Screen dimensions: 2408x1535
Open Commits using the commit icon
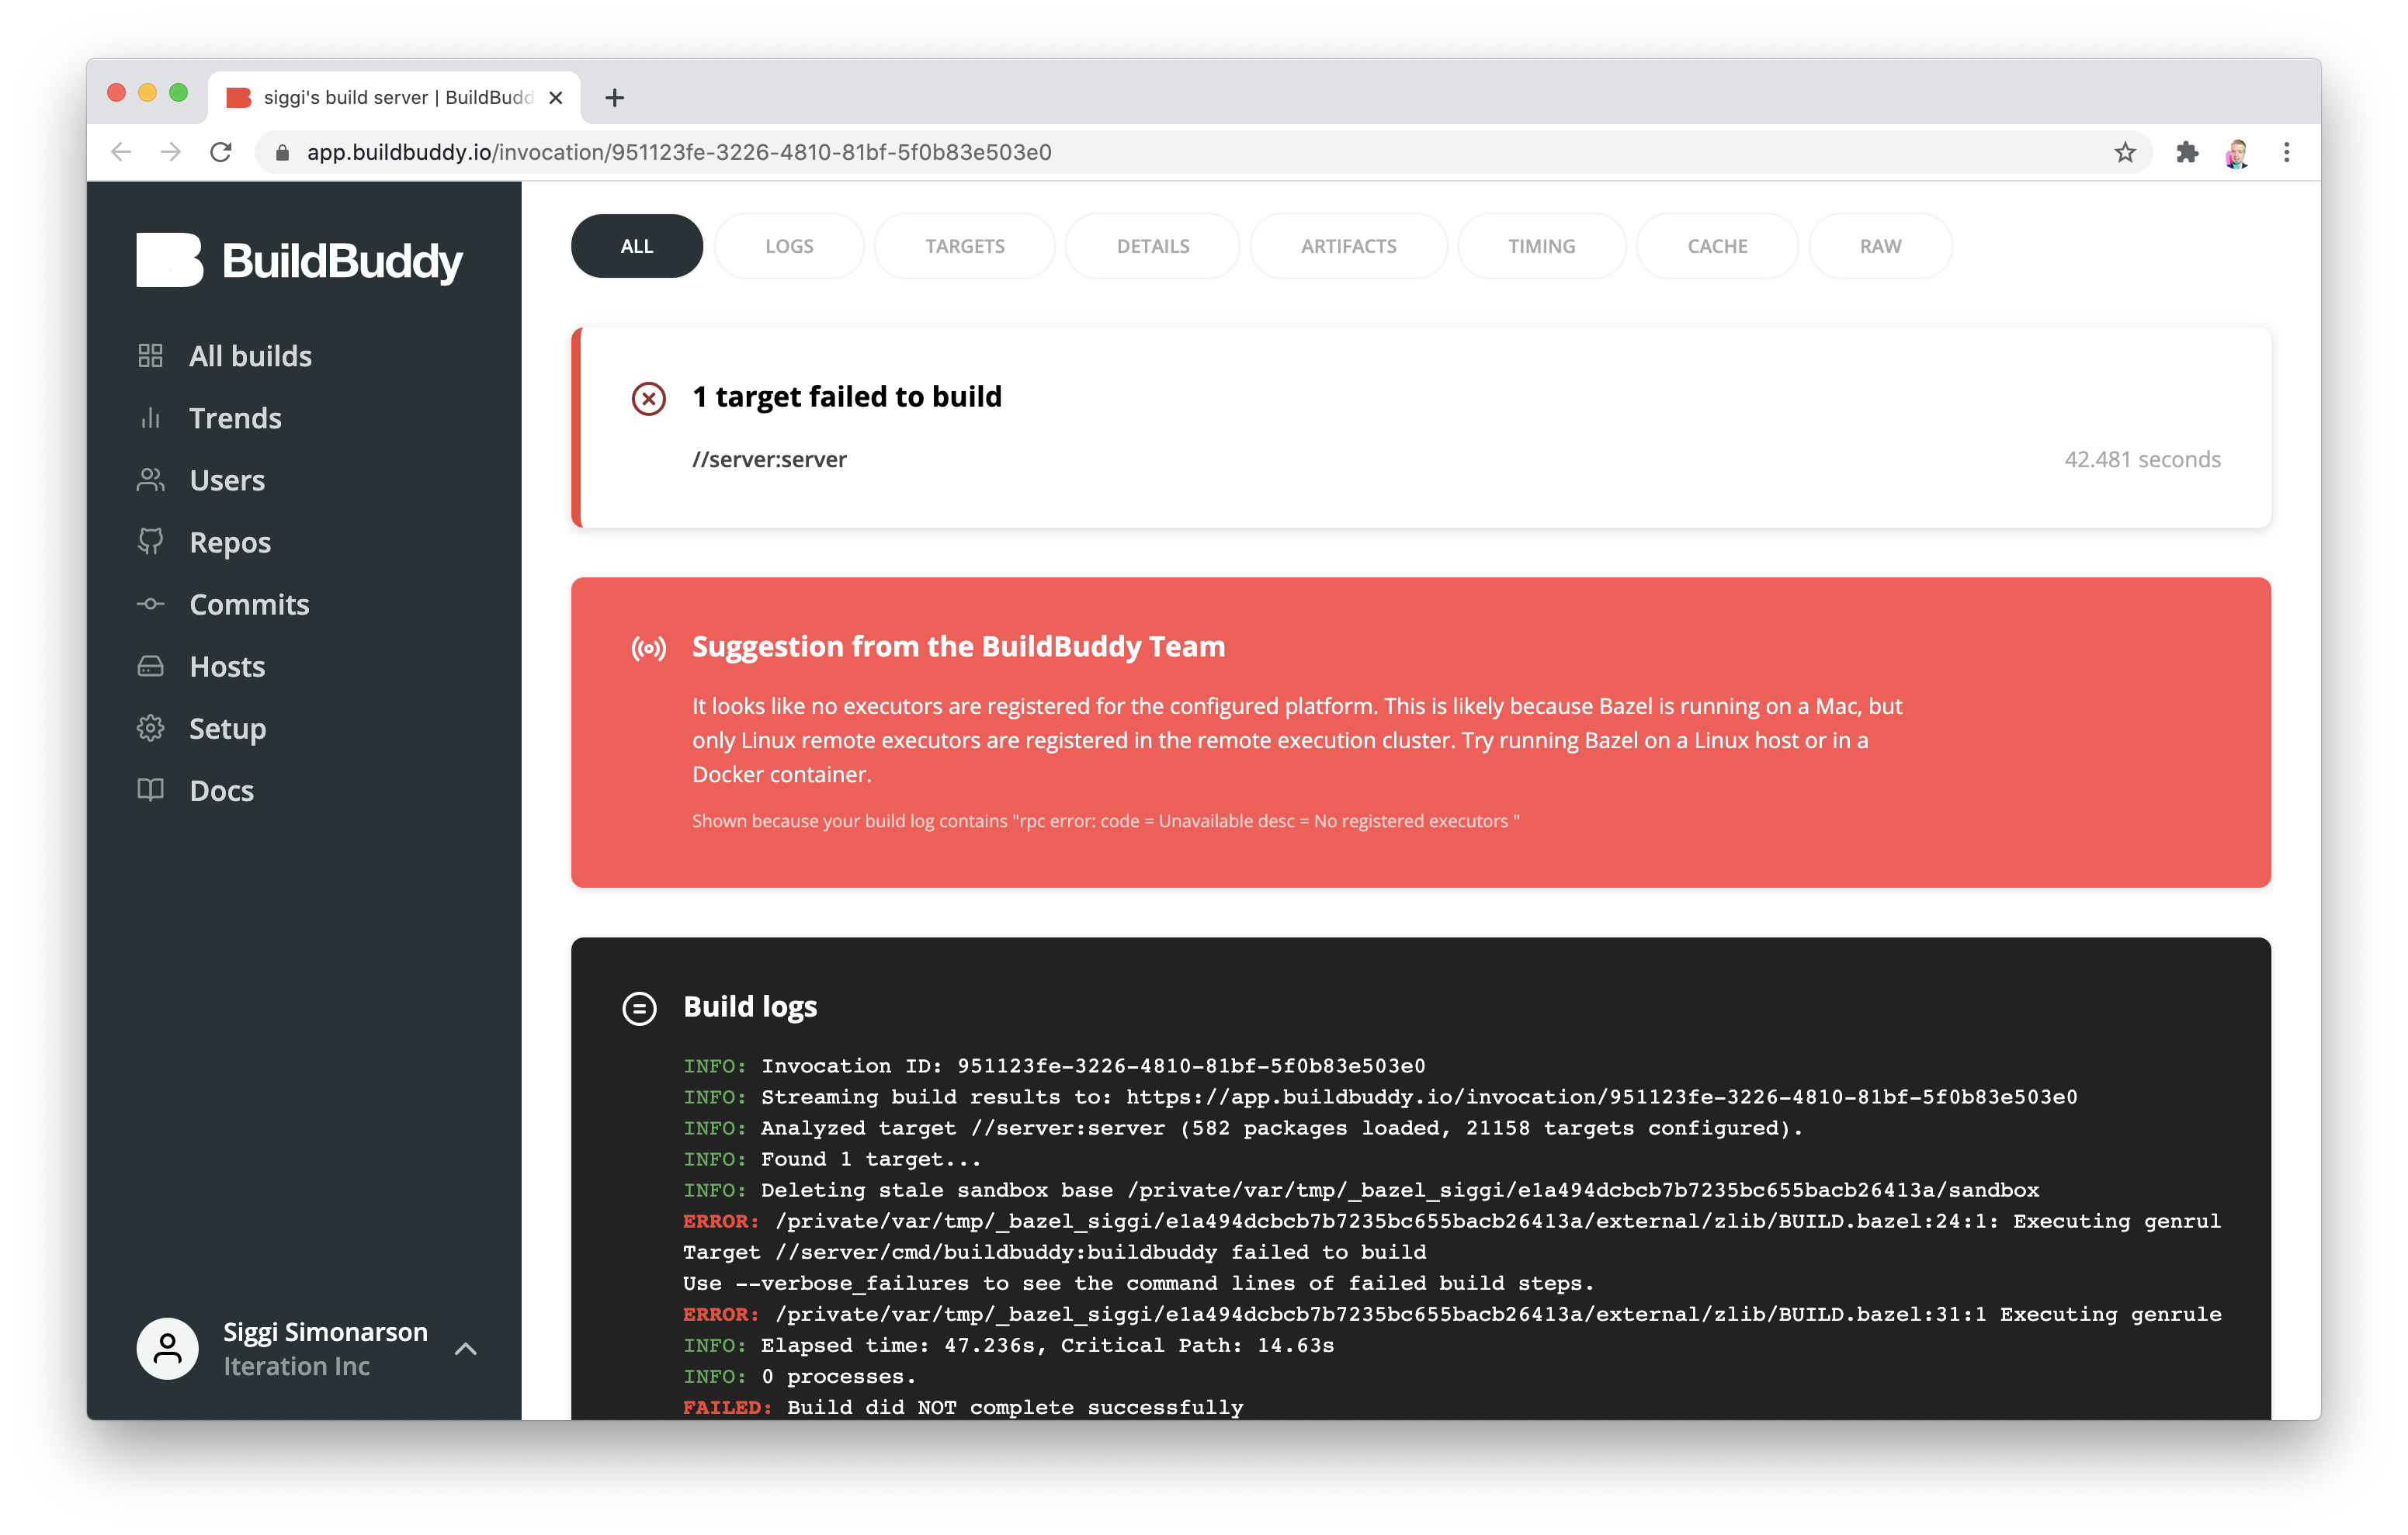pos(150,604)
